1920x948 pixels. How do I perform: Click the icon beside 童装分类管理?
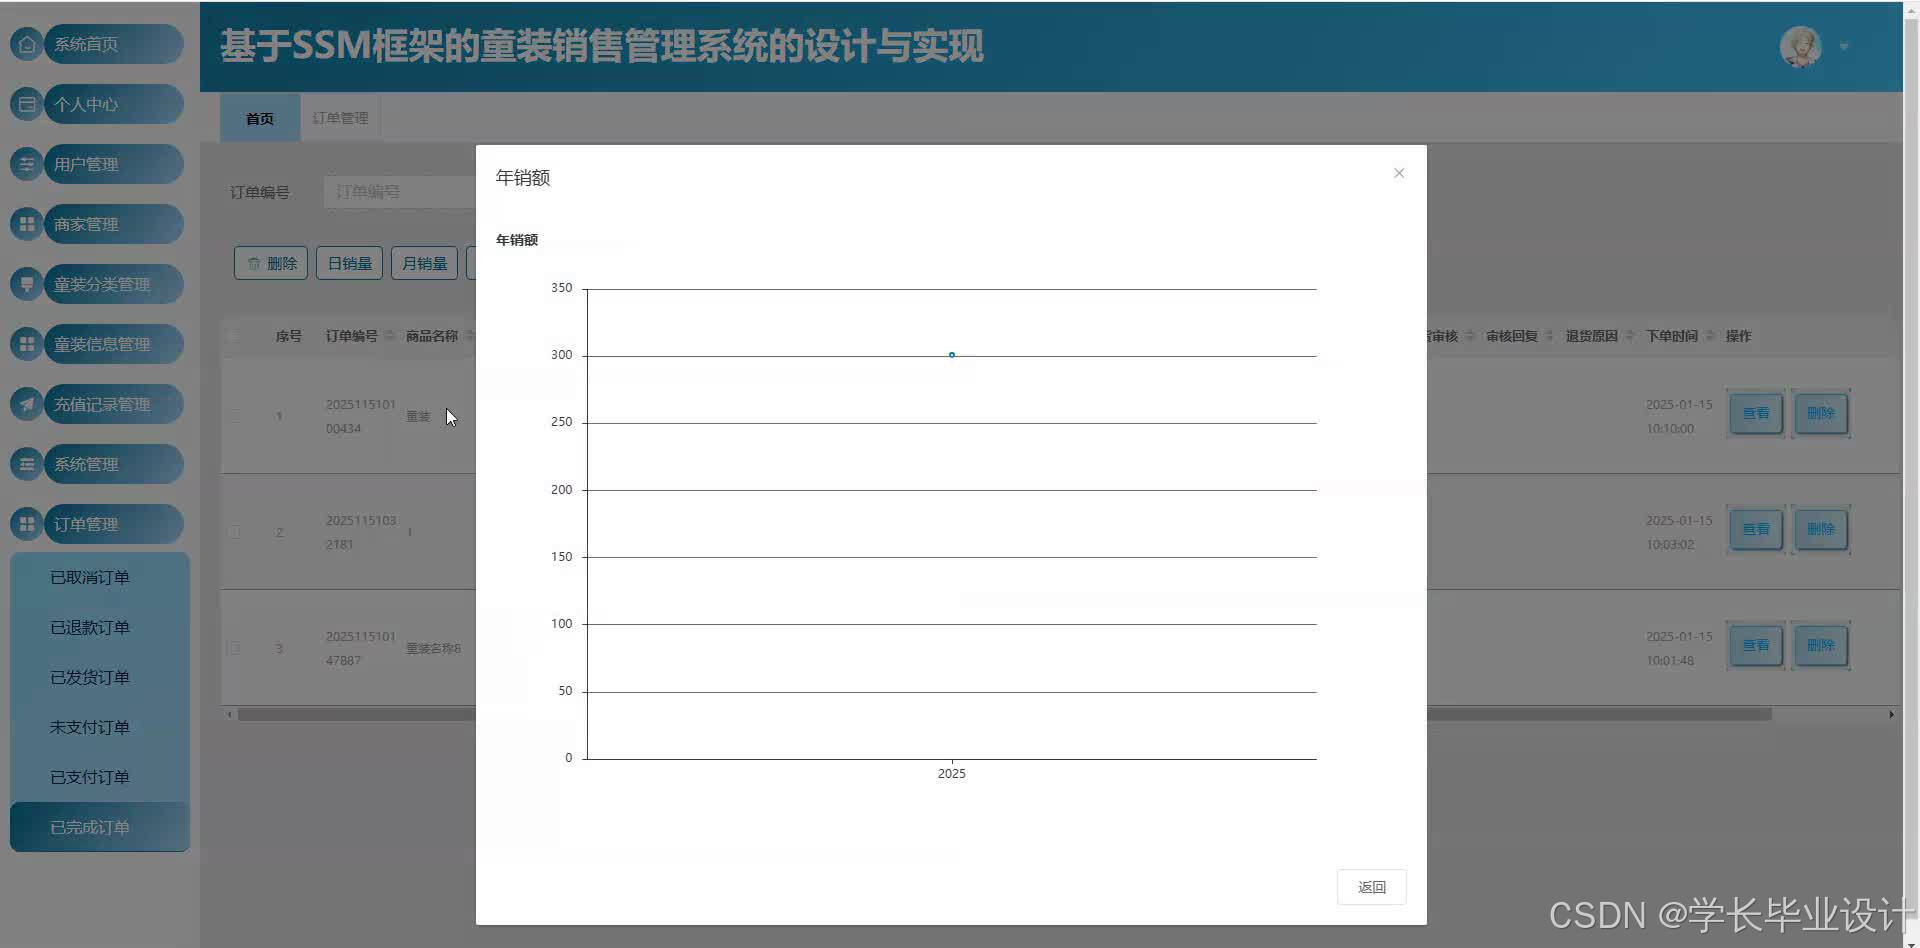pyautogui.click(x=27, y=284)
